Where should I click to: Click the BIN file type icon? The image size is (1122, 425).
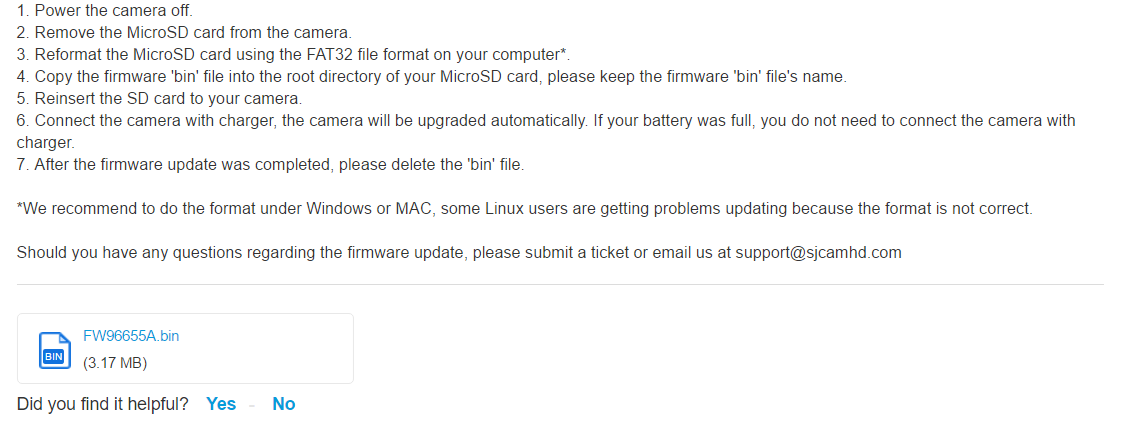click(x=54, y=349)
